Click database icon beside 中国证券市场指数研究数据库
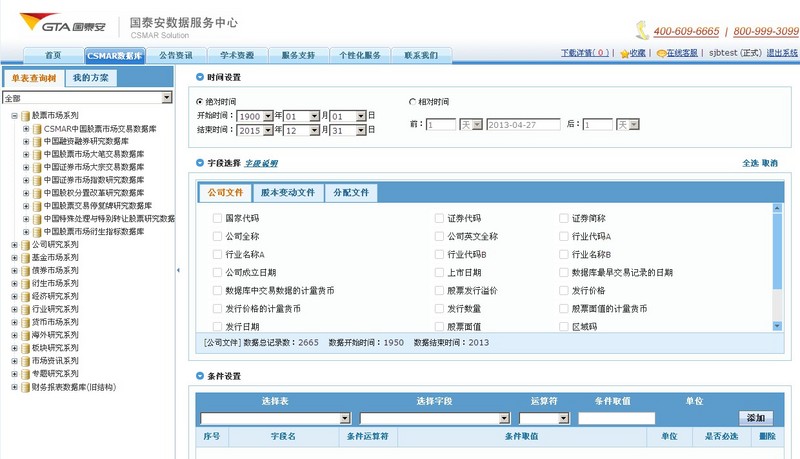This screenshot has height=459, width=800. click(37, 181)
